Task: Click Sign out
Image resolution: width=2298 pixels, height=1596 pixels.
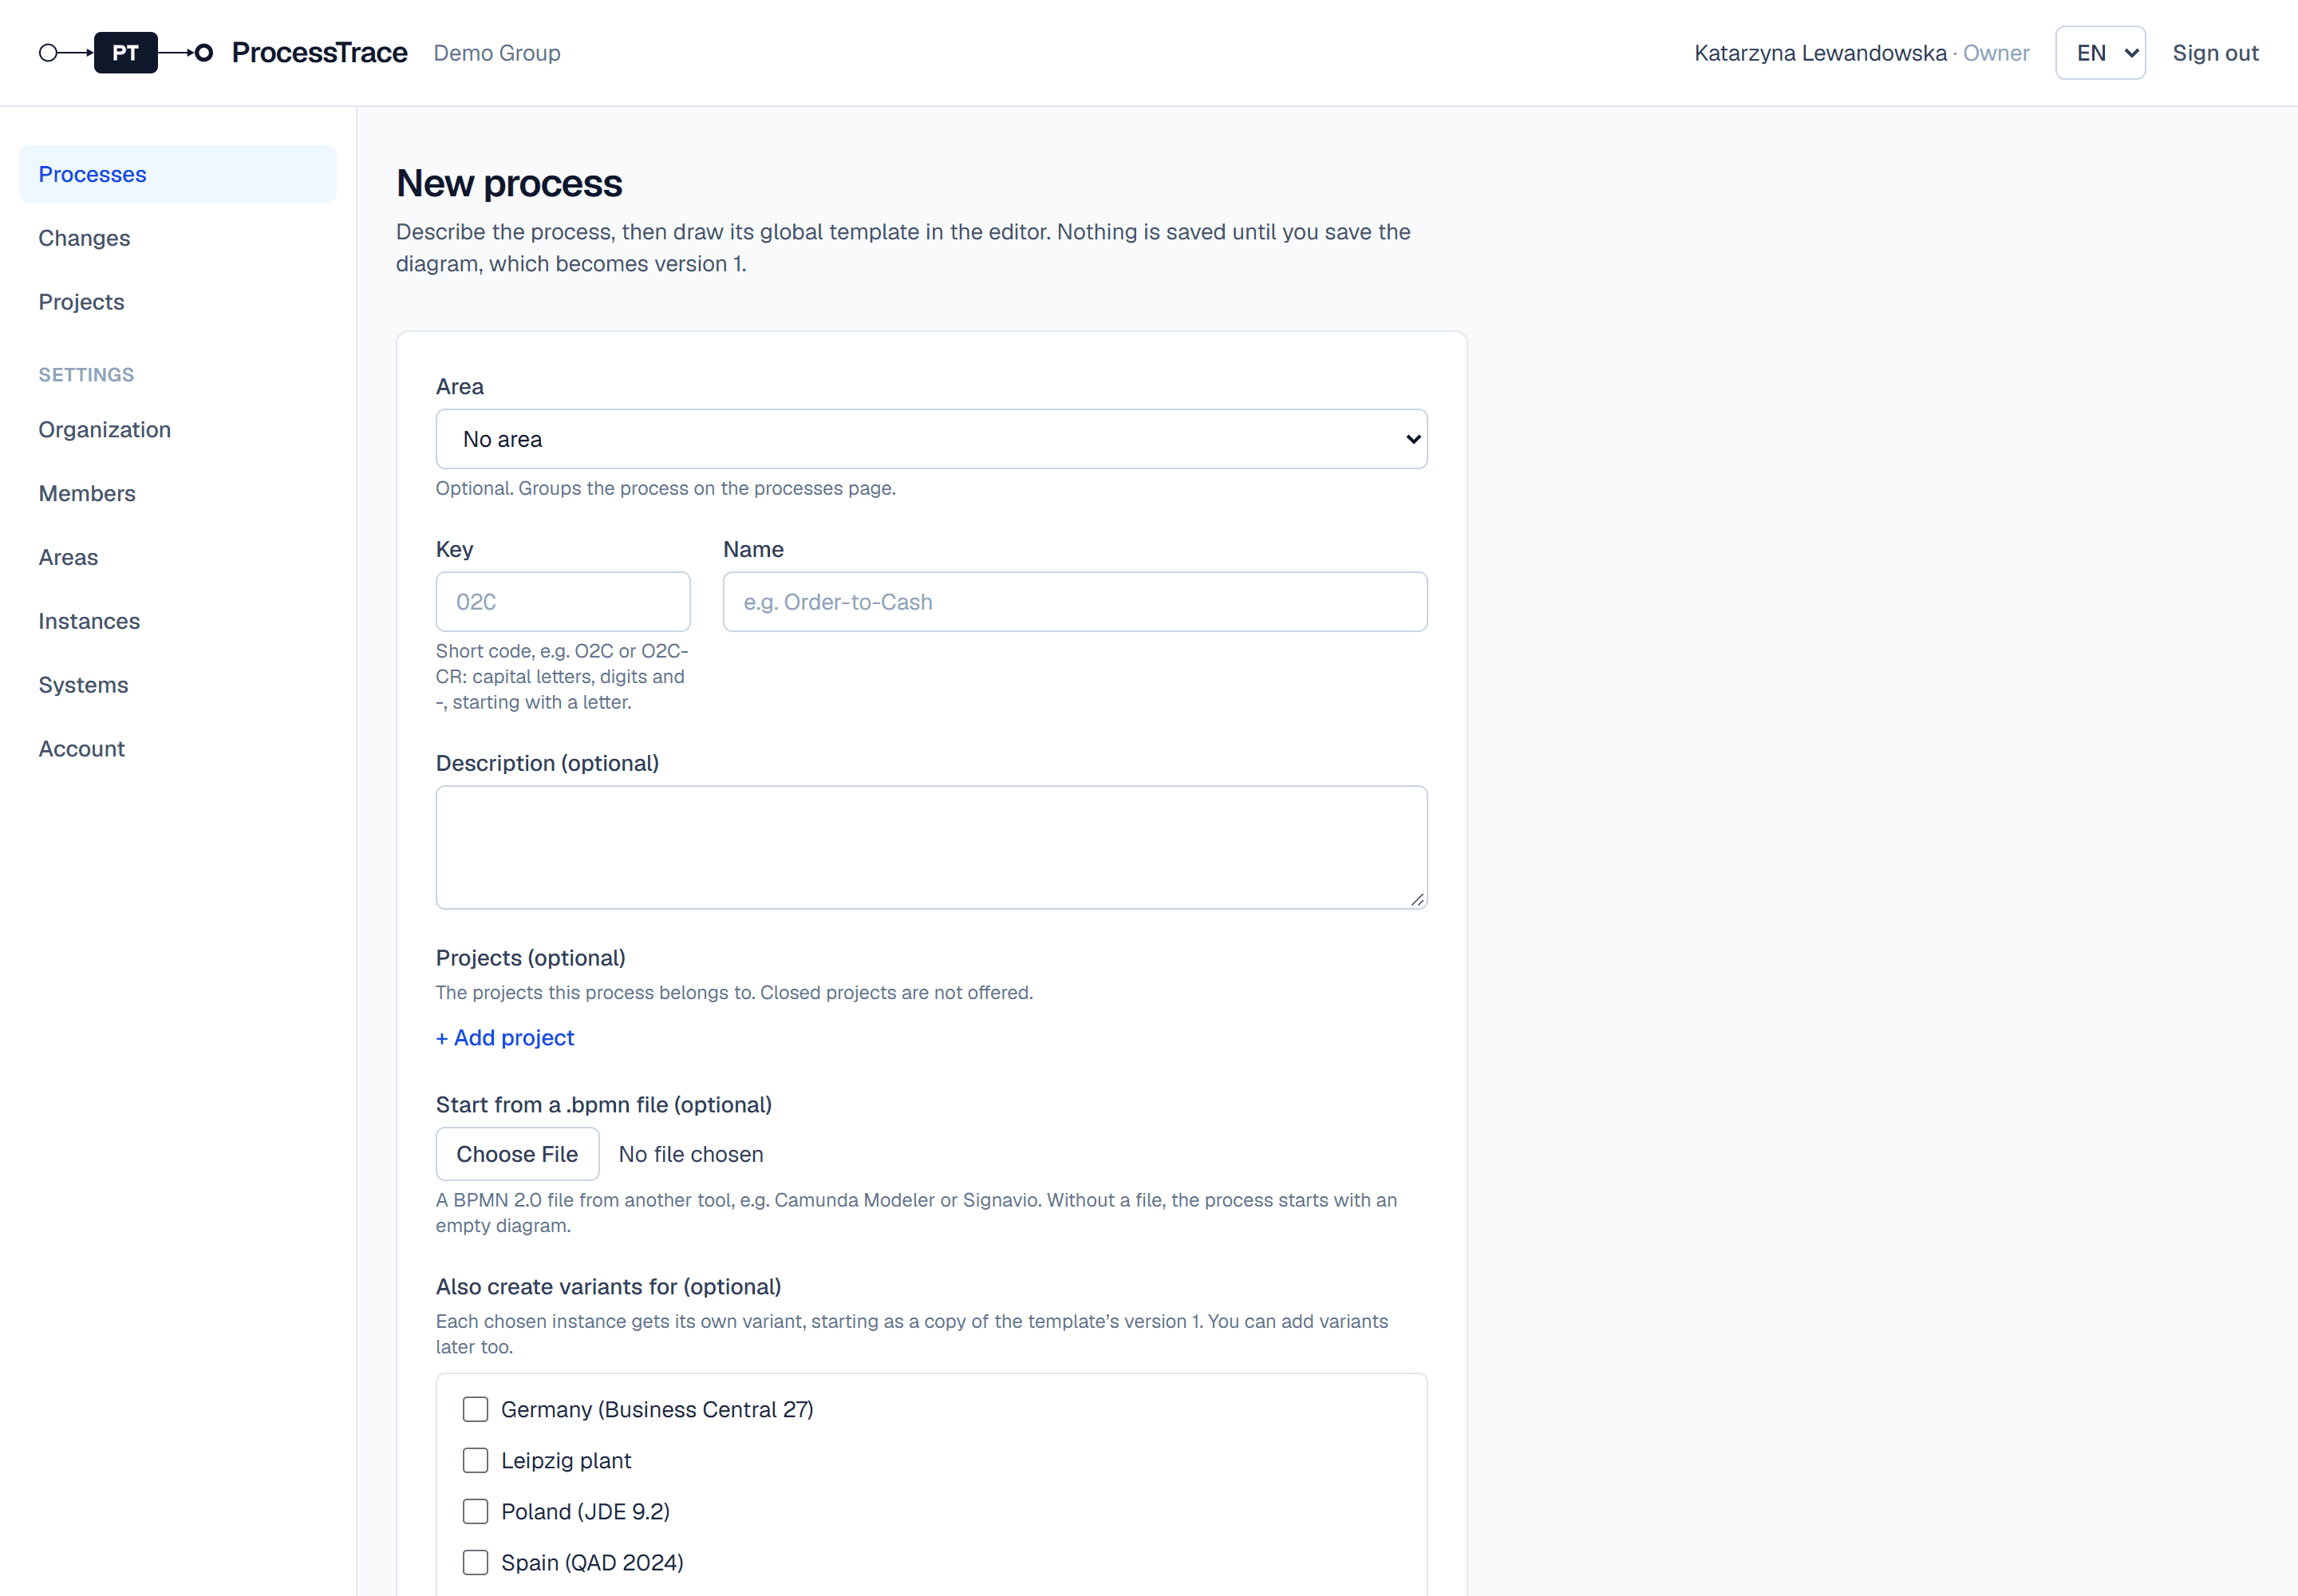Action: click(2215, 53)
